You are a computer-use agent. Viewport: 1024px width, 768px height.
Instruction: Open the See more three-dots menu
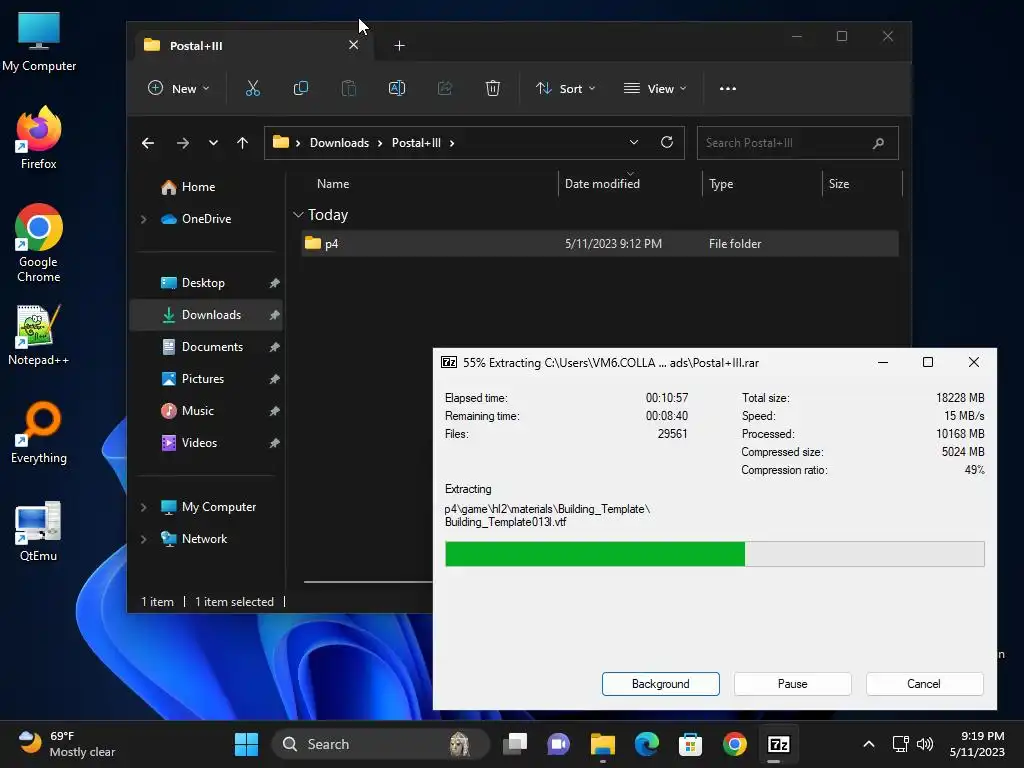(x=728, y=88)
